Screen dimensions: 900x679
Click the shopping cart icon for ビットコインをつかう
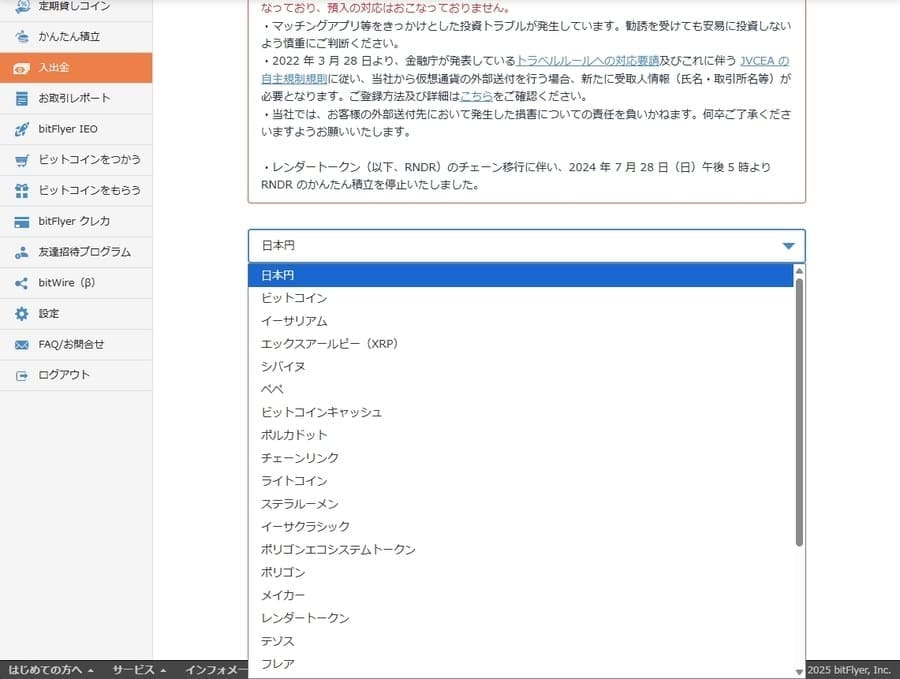(22, 160)
